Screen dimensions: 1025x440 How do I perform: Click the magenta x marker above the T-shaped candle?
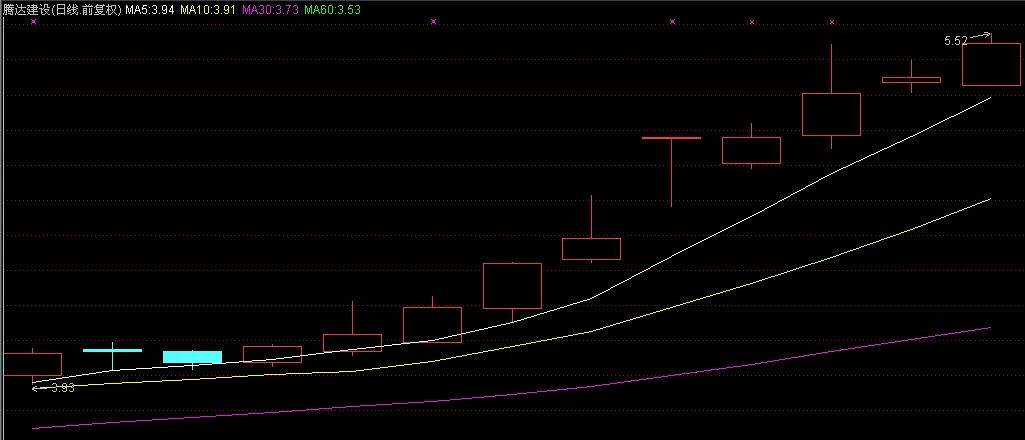click(x=672, y=22)
